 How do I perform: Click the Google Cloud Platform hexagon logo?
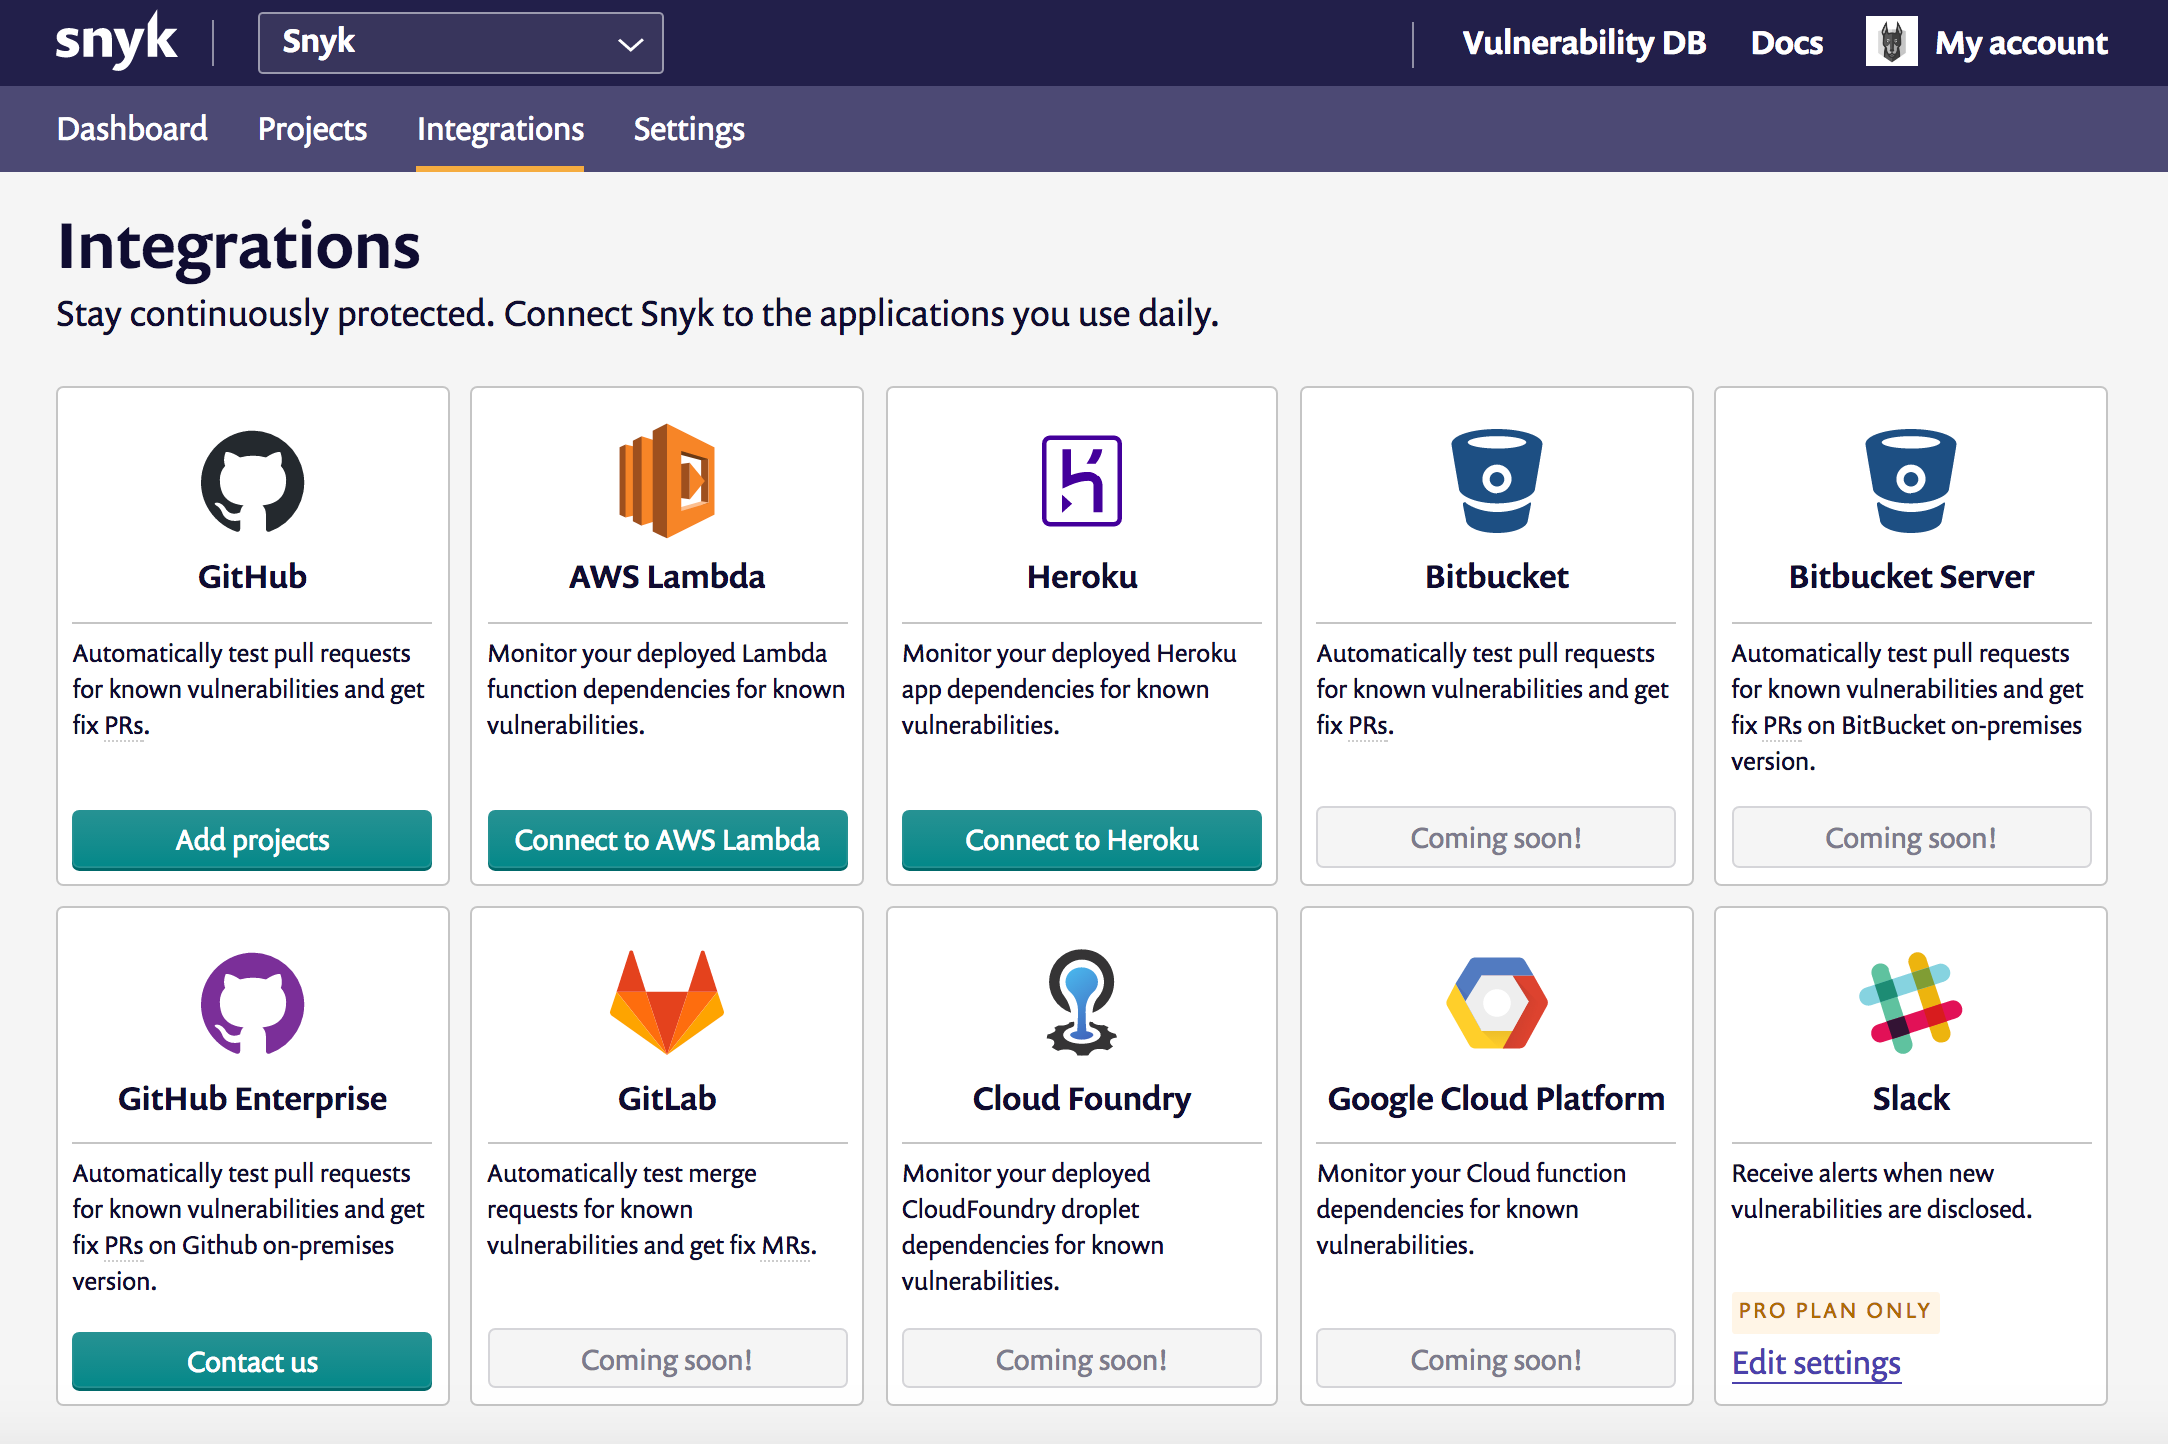pyautogui.click(x=1496, y=1002)
